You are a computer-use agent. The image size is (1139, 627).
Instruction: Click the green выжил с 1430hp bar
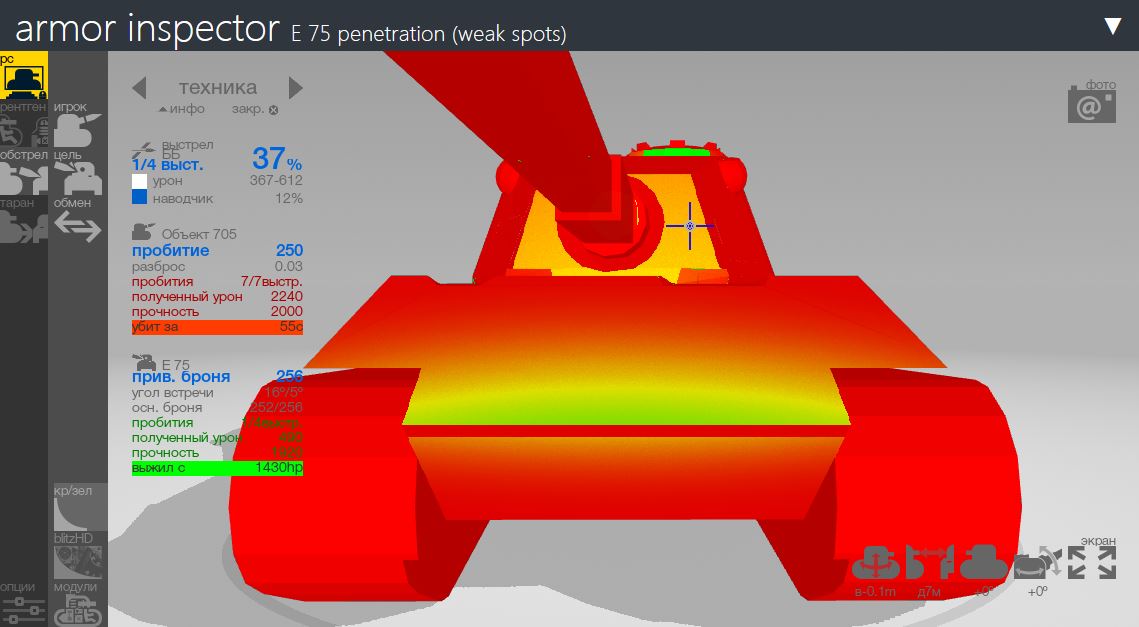coord(217,468)
